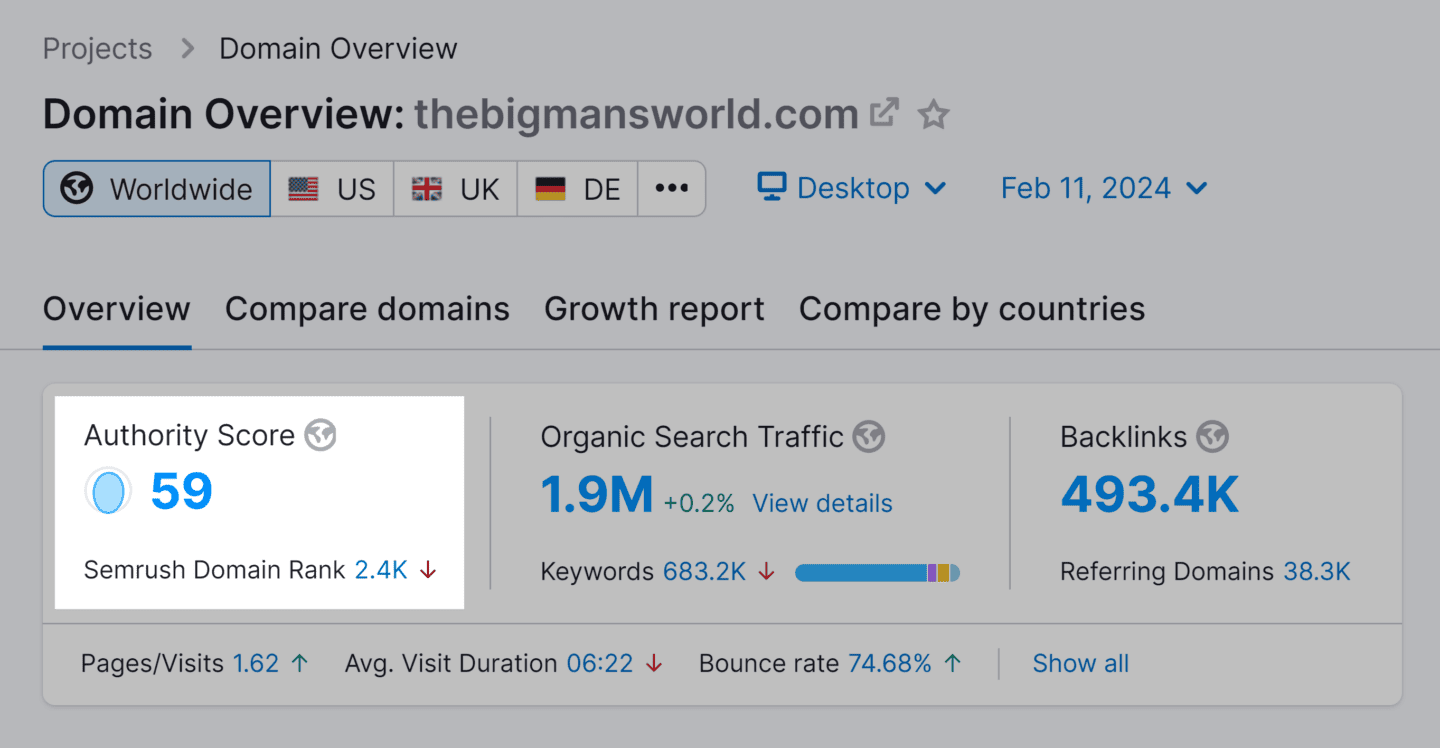The image size is (1440, 748).
Task: Switch to the Compare domains tab
Action: 367,309
